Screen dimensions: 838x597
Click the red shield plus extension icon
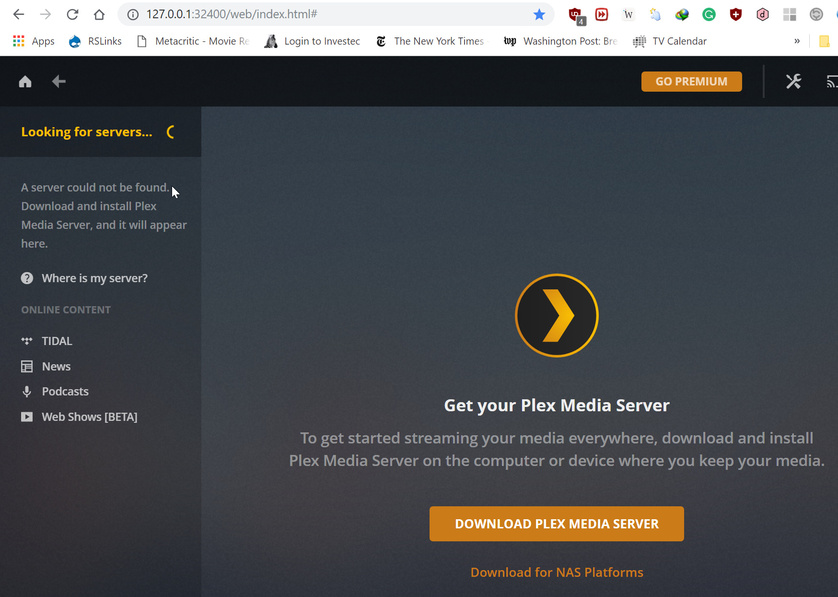[736, 14]
